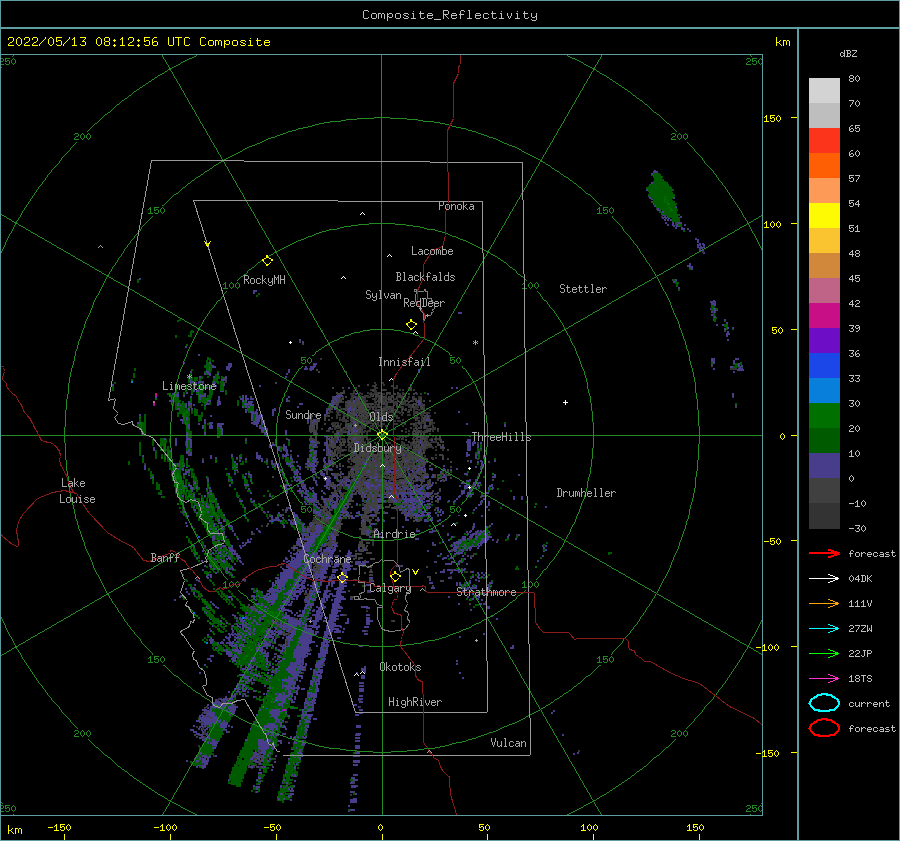
Task: Click the Airdrie label
Action: tap(394, 534)
